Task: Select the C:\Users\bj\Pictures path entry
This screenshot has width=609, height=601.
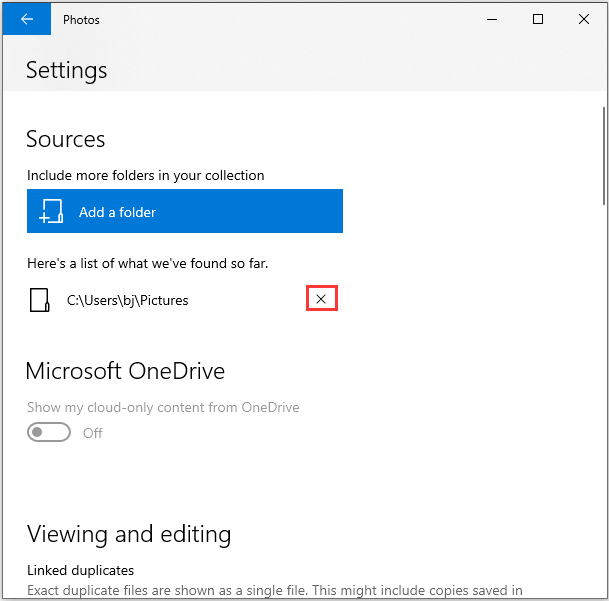Action: [x=127, y=300]
